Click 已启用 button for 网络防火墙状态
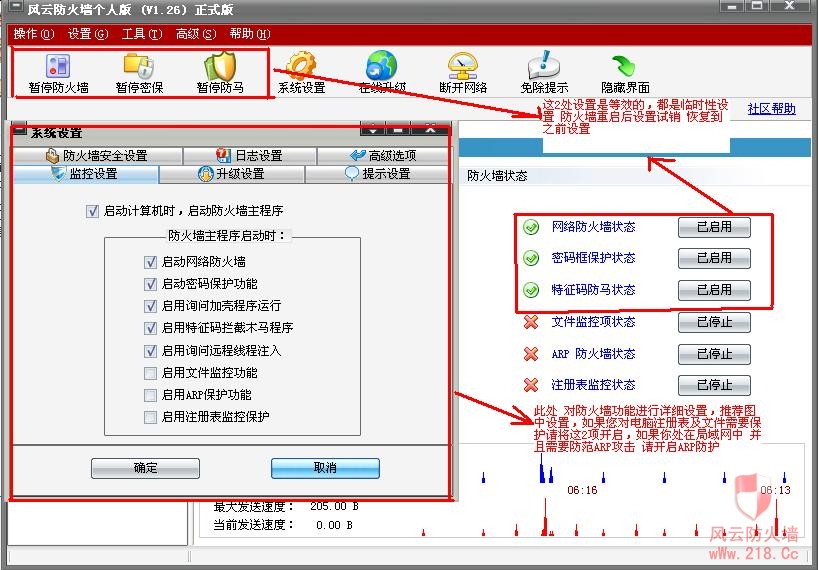Screen dimensions: 818x570 pyautogui.click(x=714, y=227)
